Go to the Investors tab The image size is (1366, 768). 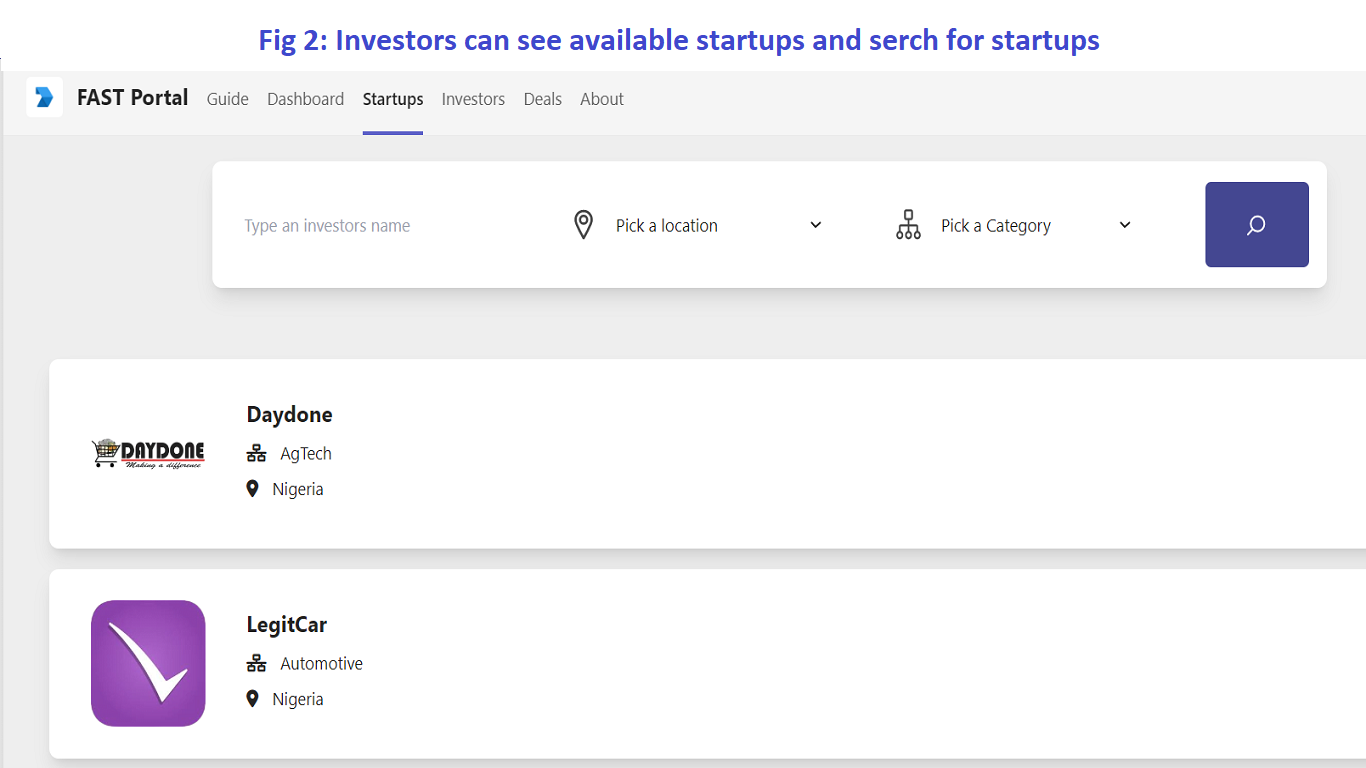point(473,99)
